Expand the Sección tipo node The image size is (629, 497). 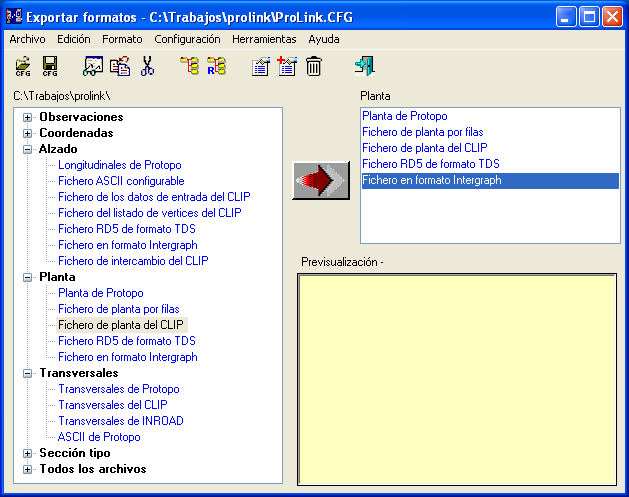pos(28,453)
